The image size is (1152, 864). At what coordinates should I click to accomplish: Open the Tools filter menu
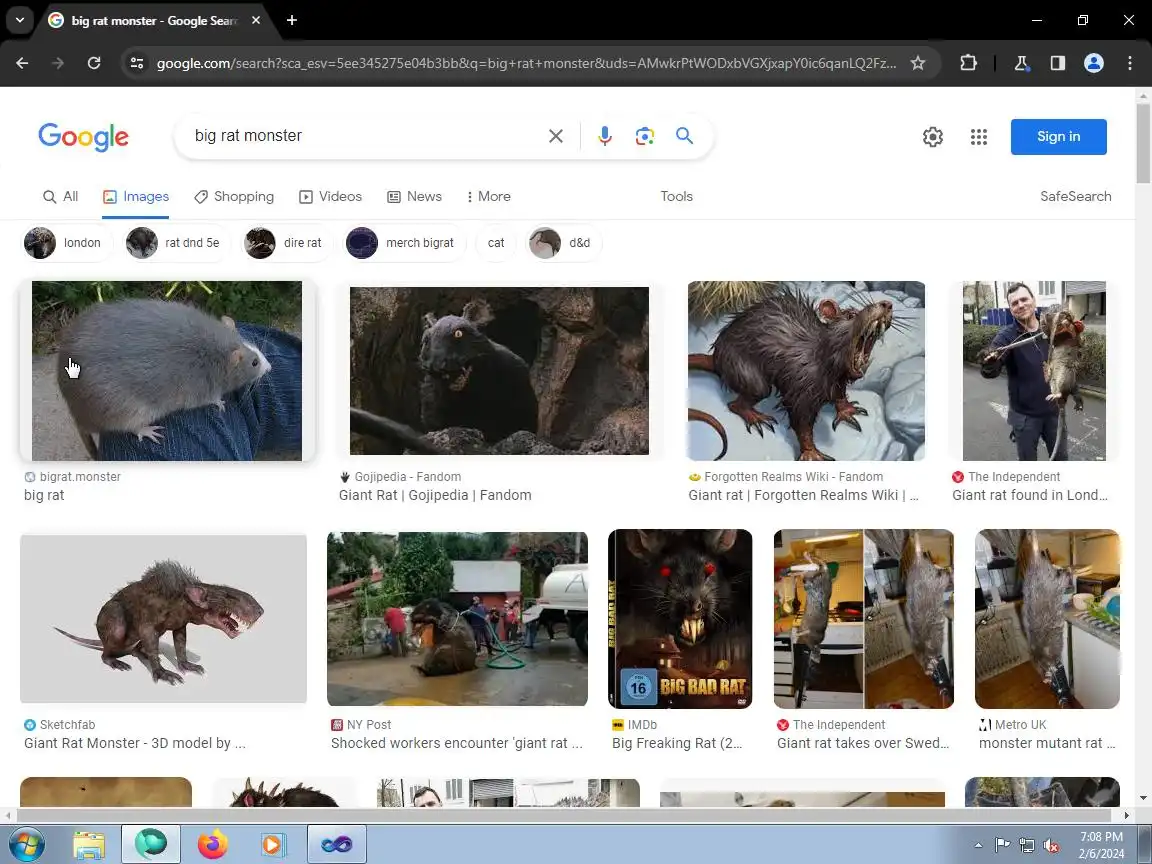(x=677, y=196)
